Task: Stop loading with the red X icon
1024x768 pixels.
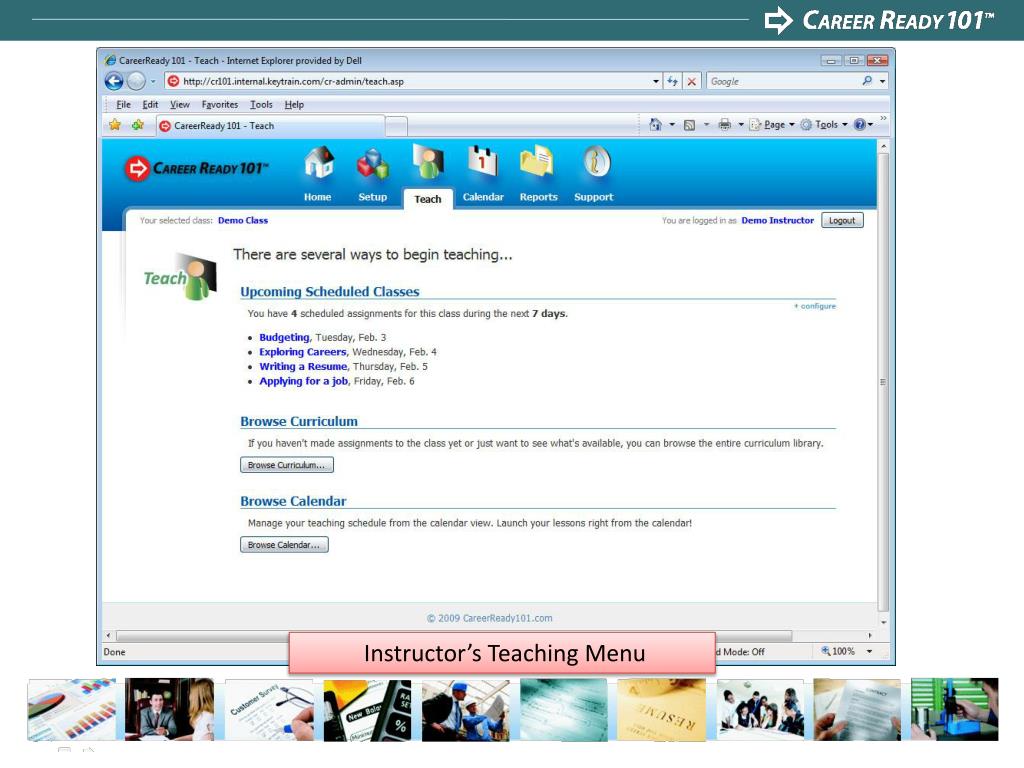Action: pos(692,82)
